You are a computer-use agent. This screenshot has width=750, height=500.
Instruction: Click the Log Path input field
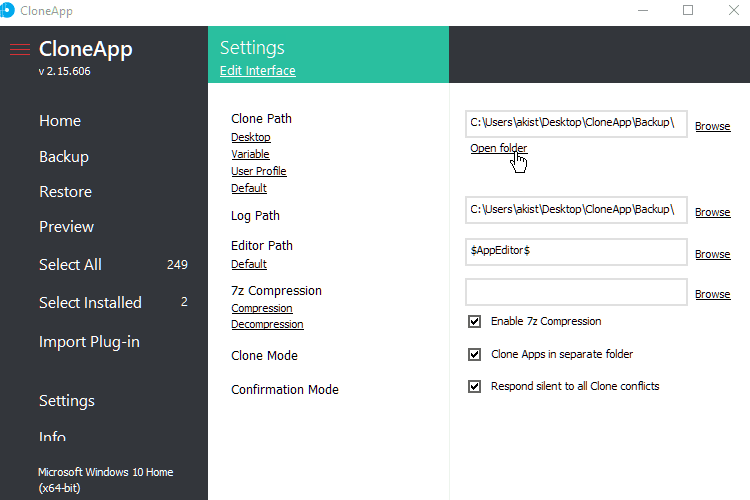click(576, 210)
